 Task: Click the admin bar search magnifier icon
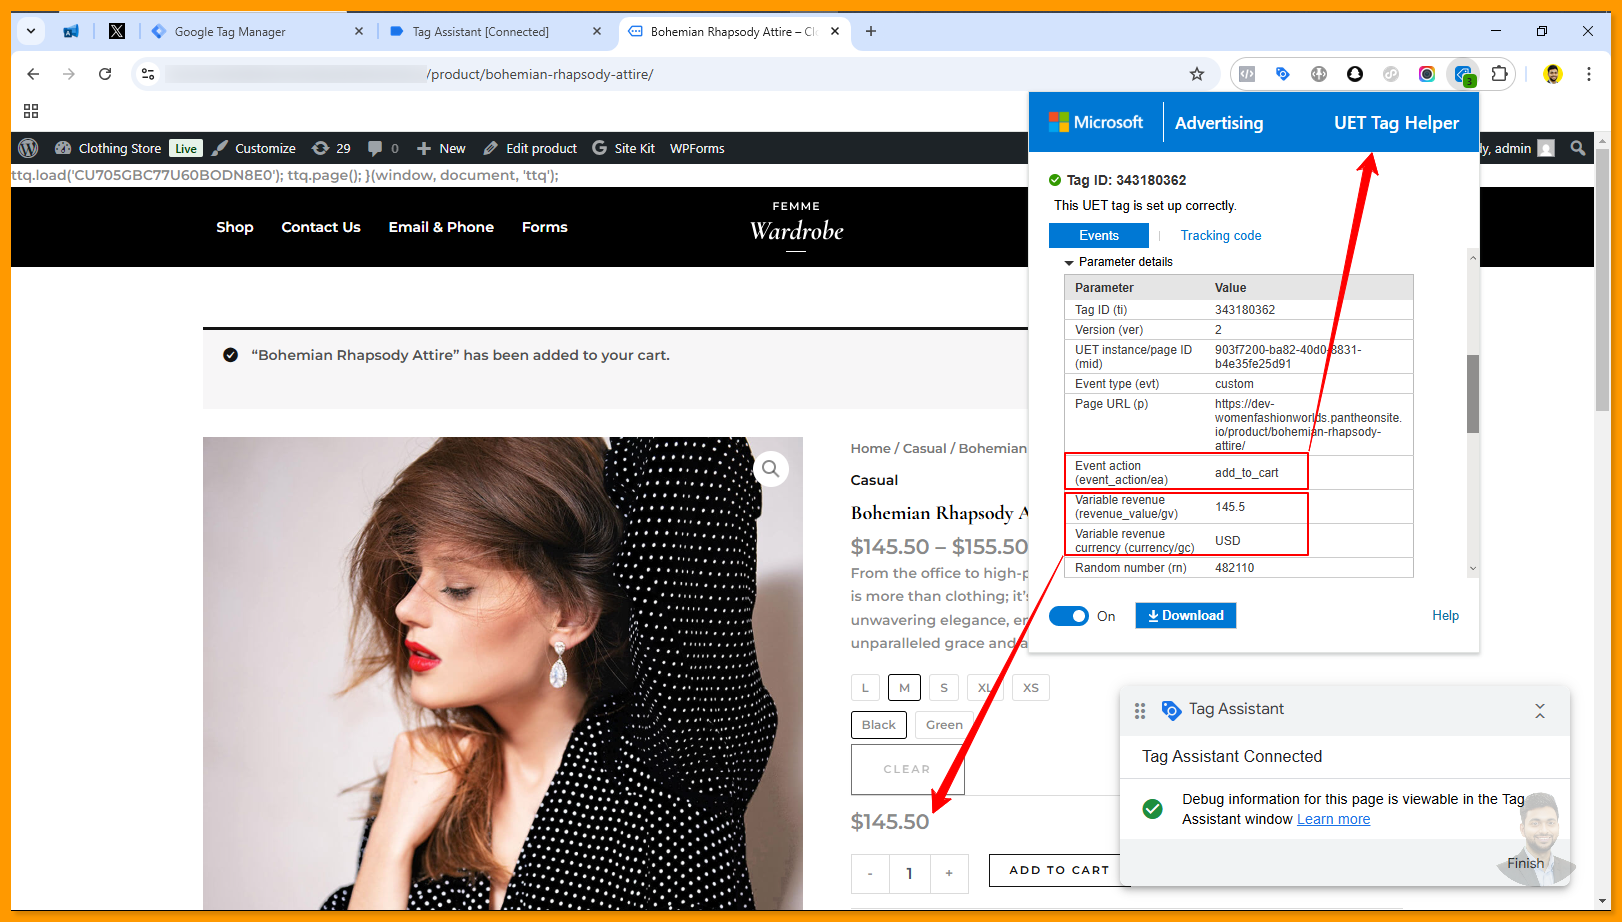point(1577,148)
